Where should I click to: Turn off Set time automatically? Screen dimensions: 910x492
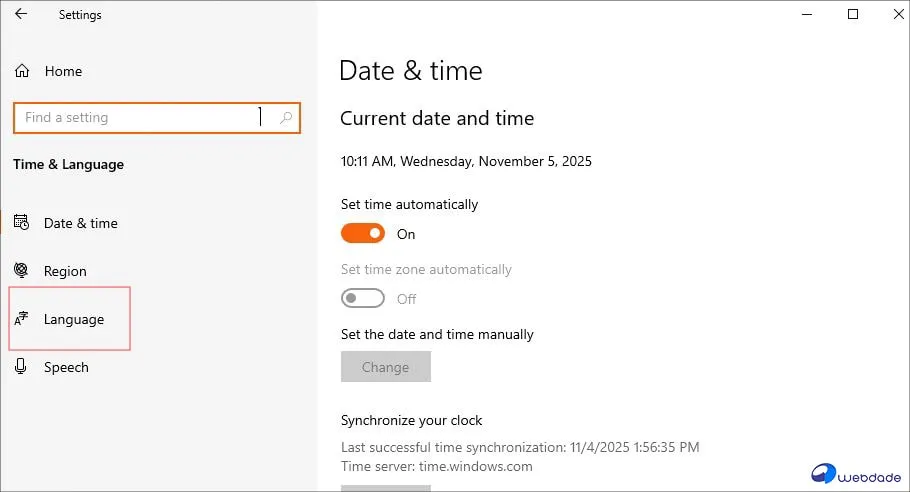[x=363, y=234]
